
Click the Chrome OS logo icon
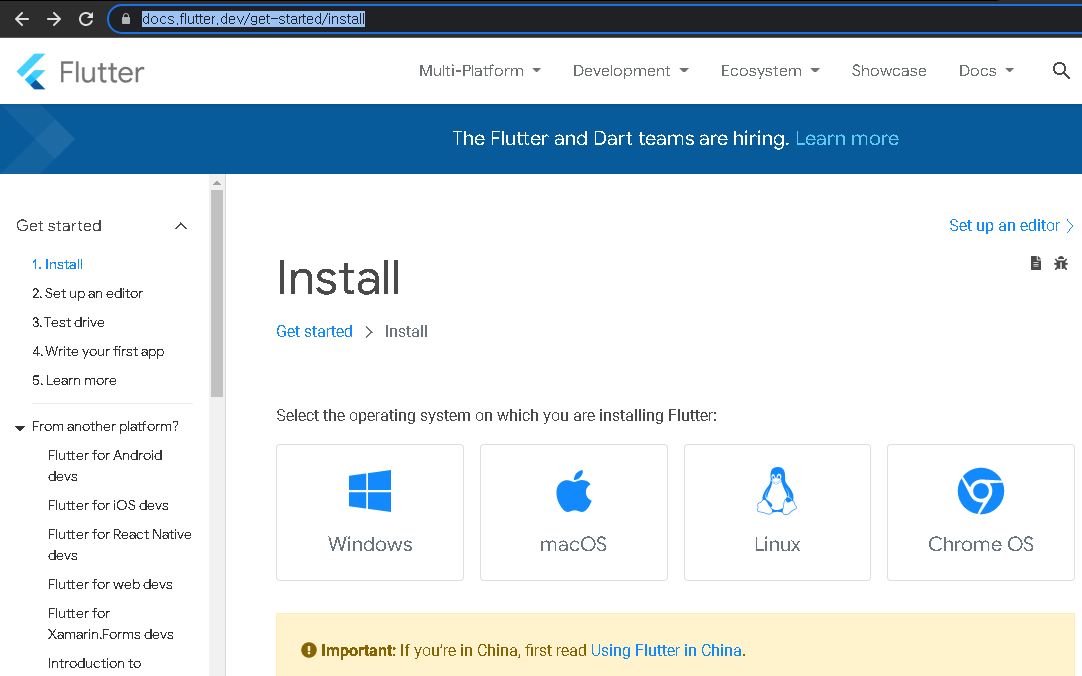pyautogui.click(x=981, y=491)
